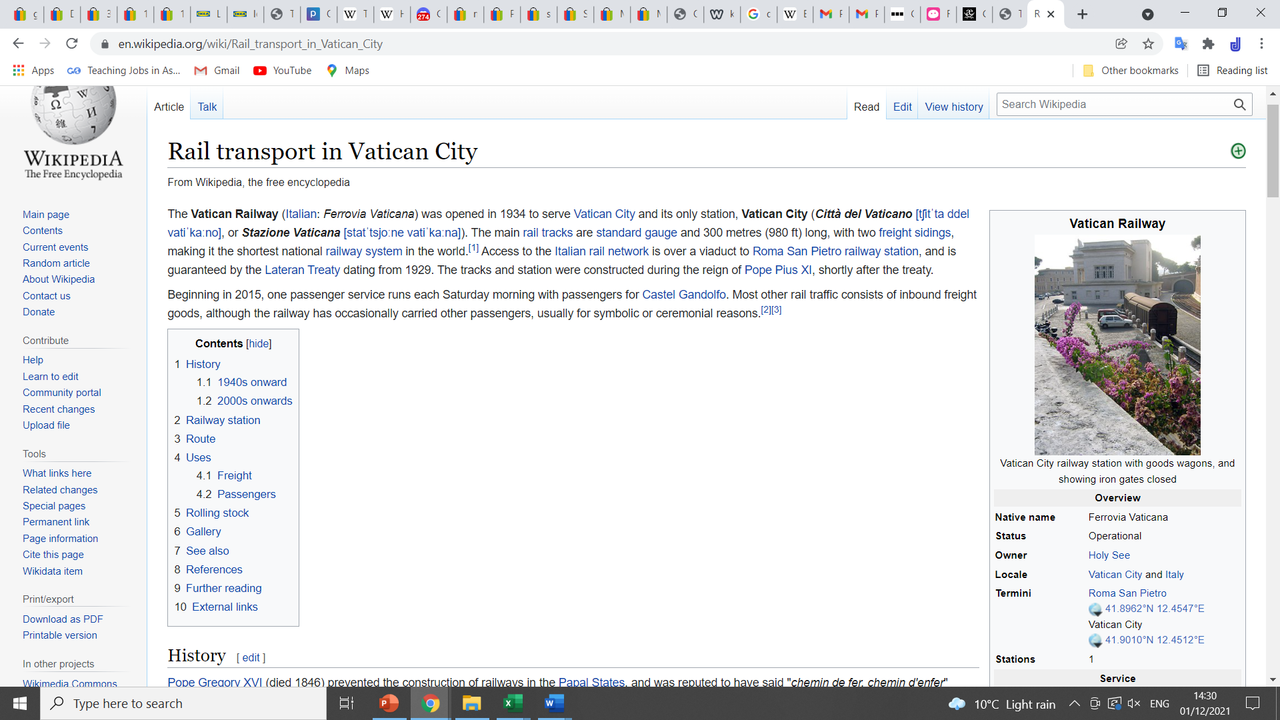Open the Apps grid in the bookmarks bar
Image resolution: width=1280 pixels, height=720 pixels.
click(33, 71)
